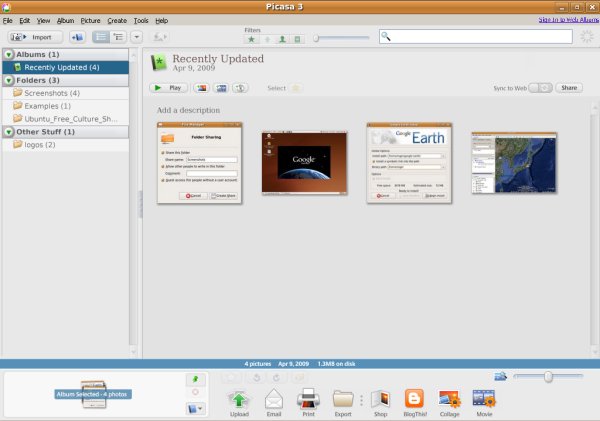
Task: Switch to flat folder list view
Action: coord(101,37)
